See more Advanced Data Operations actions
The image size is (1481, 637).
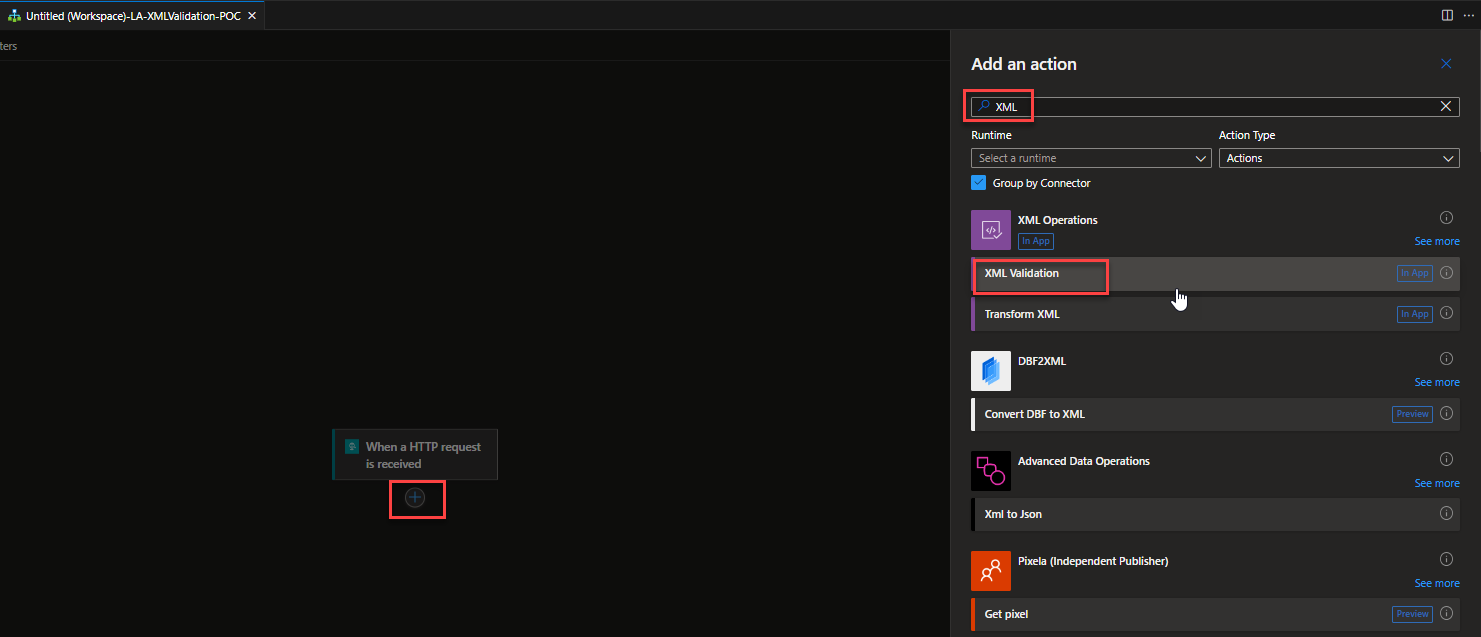pos(1436,483)
